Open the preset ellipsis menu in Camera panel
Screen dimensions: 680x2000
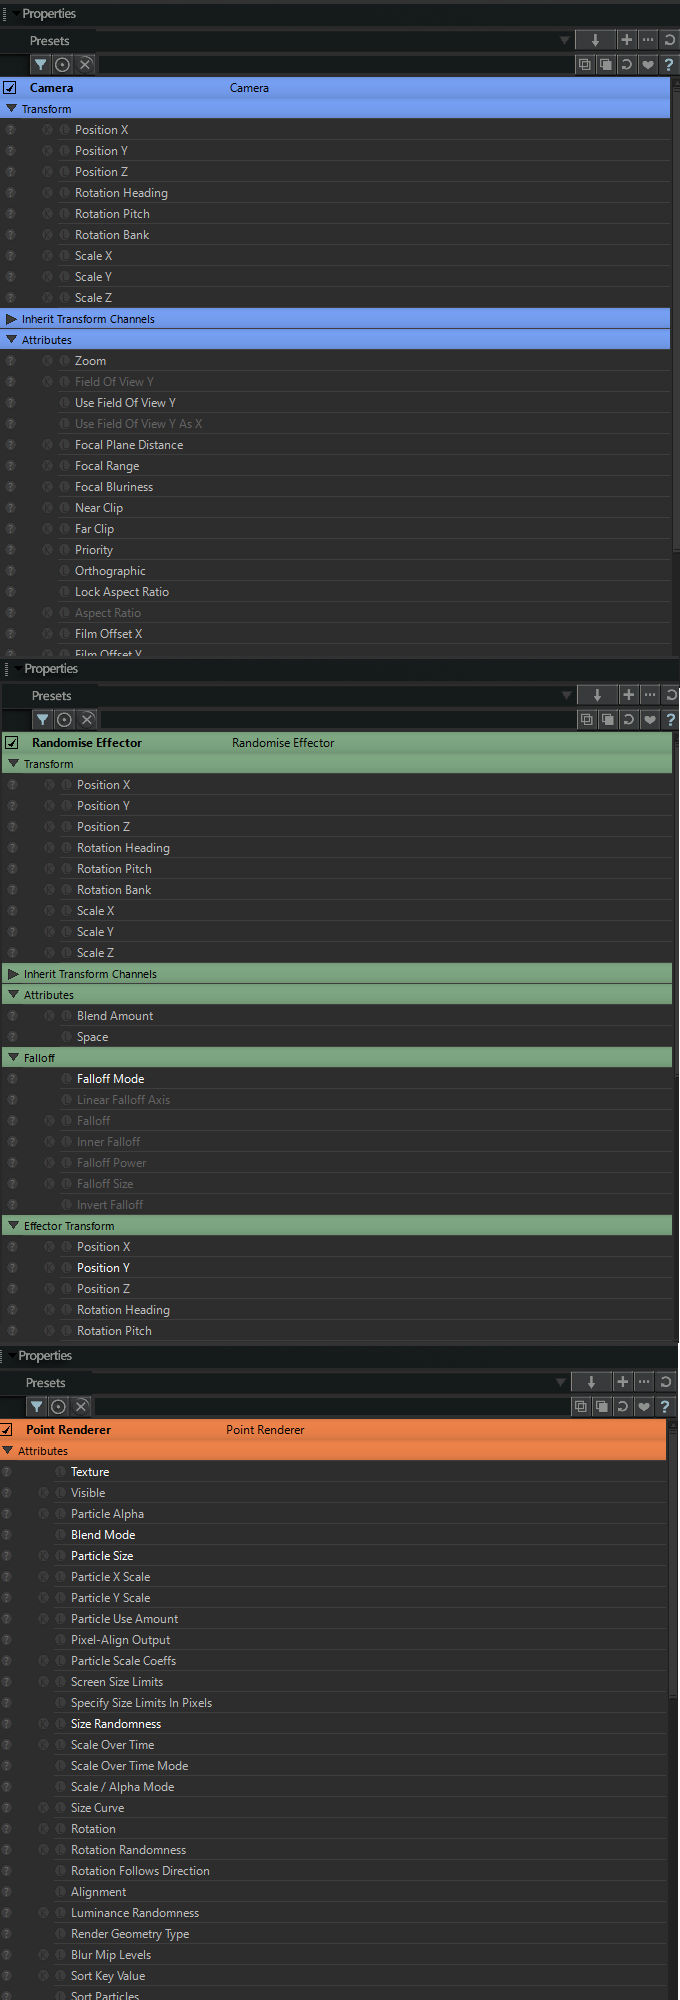[648, 40]
